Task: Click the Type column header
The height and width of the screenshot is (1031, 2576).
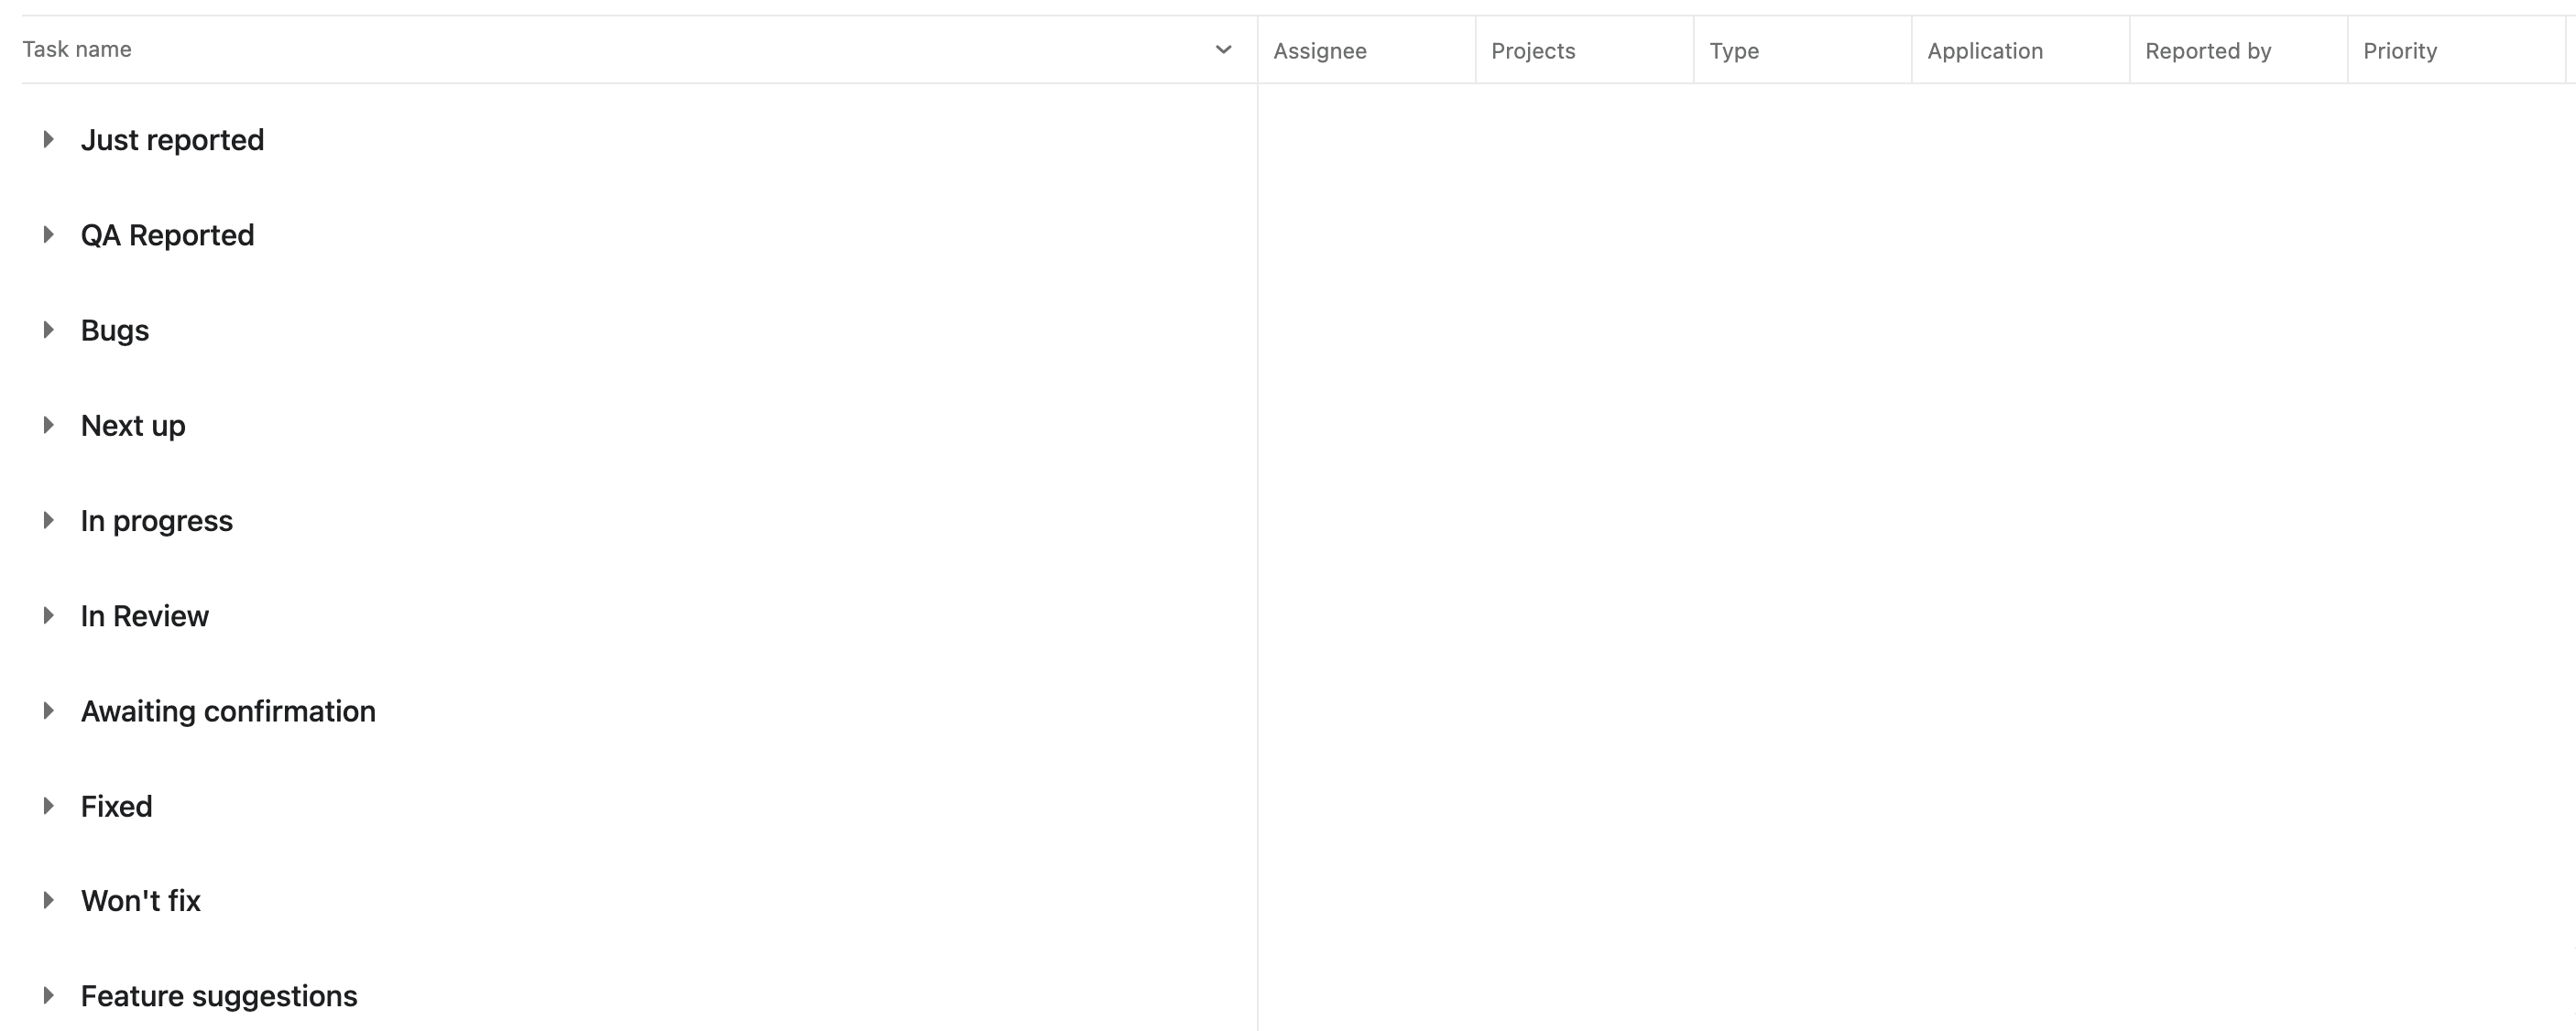Action: 1802,50
